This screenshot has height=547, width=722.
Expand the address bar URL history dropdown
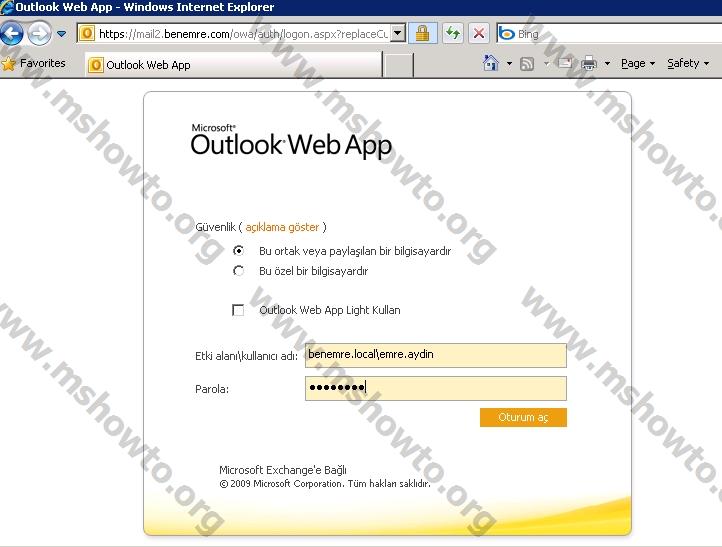pyautogui.click(x=398, y=34)
